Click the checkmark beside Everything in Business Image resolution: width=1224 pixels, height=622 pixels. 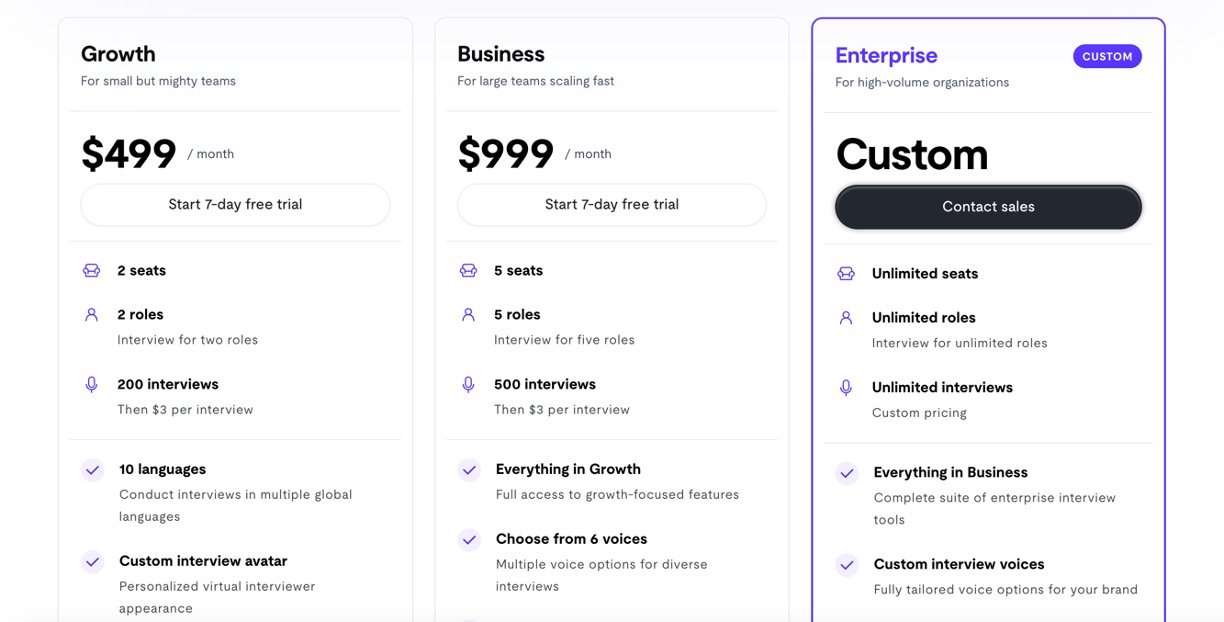[847, 473]
